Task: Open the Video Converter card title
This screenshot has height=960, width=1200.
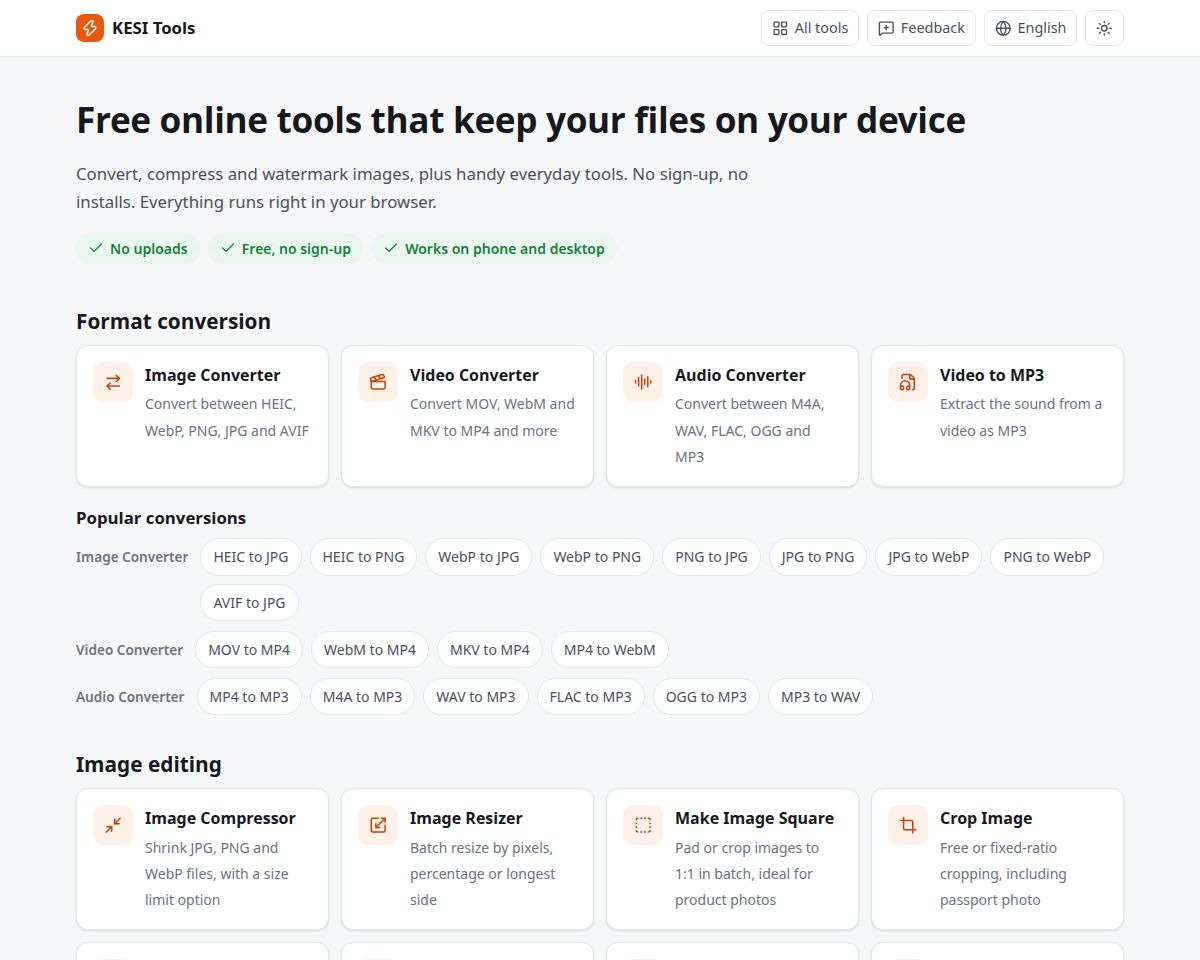Action: point(474,375)
